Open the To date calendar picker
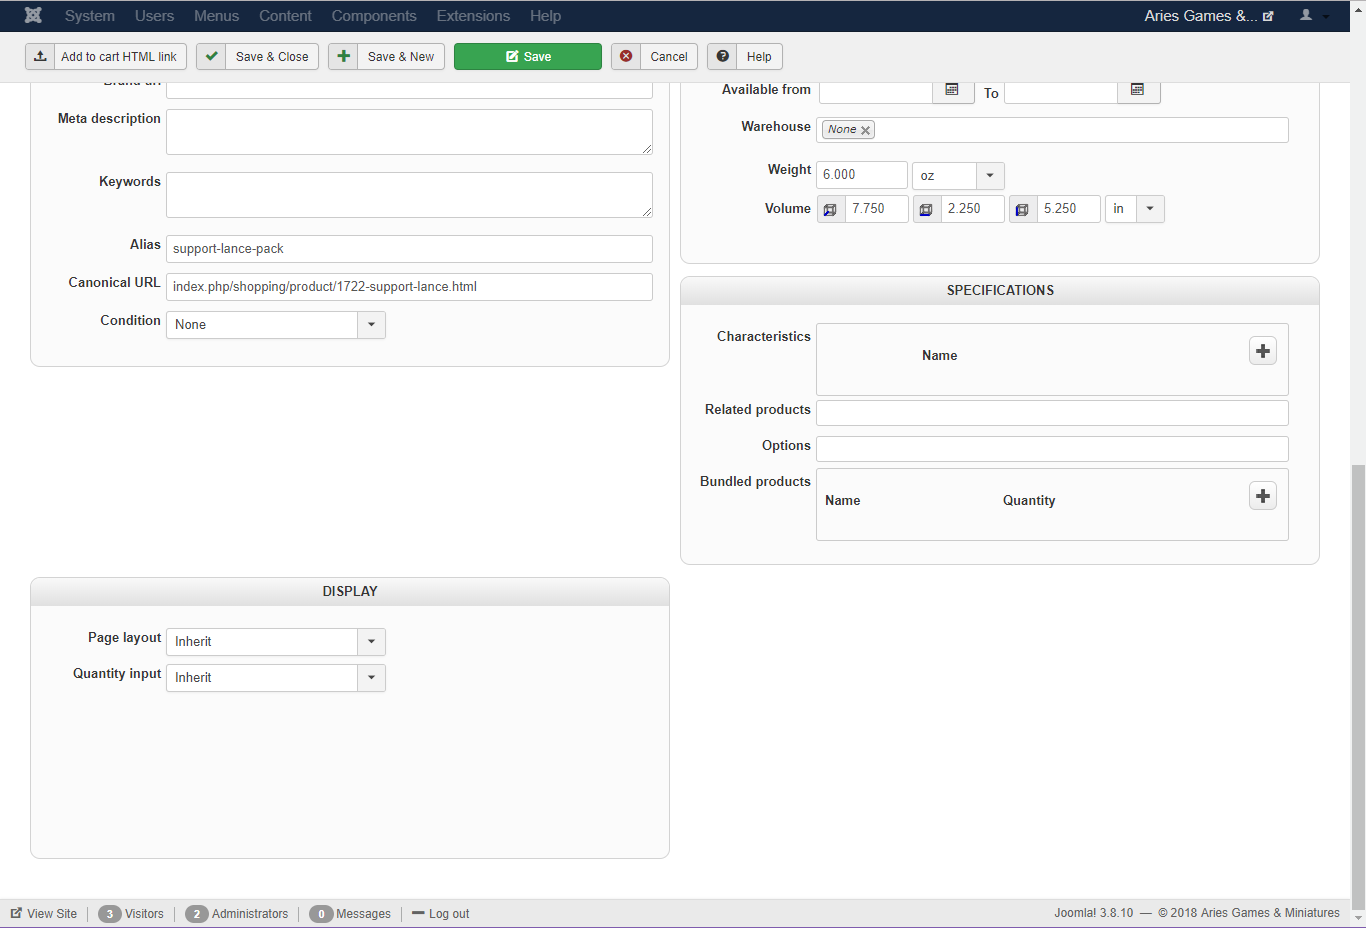The height and width of the screenshot is (928, 1366). (1138, 90)
